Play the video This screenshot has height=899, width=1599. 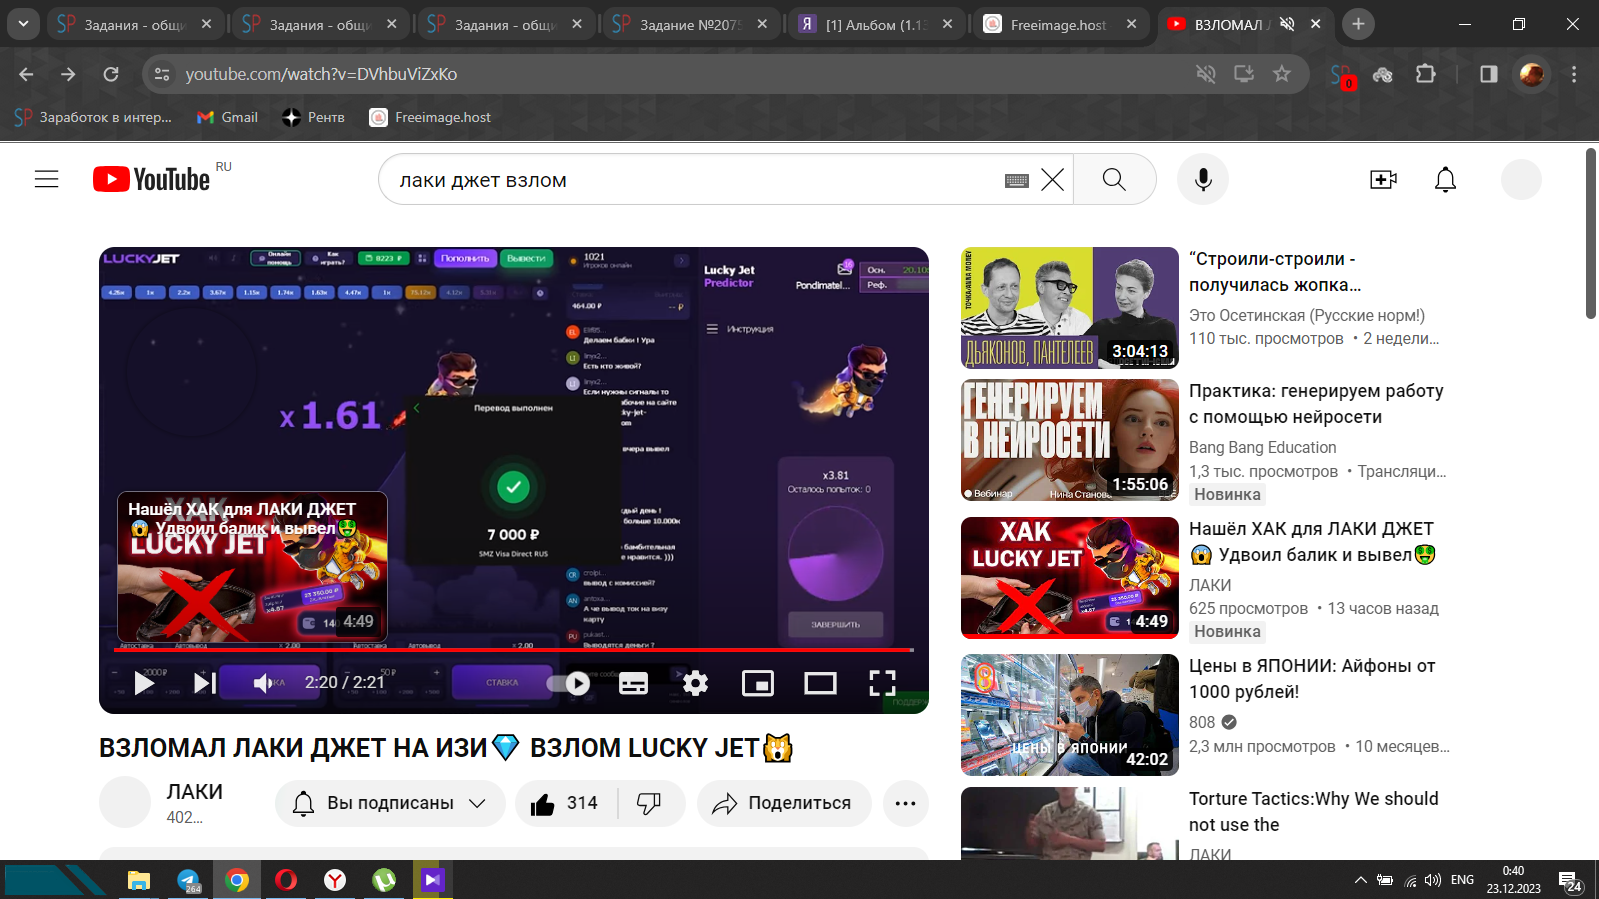pyautogui.click(x=144, y=683)
